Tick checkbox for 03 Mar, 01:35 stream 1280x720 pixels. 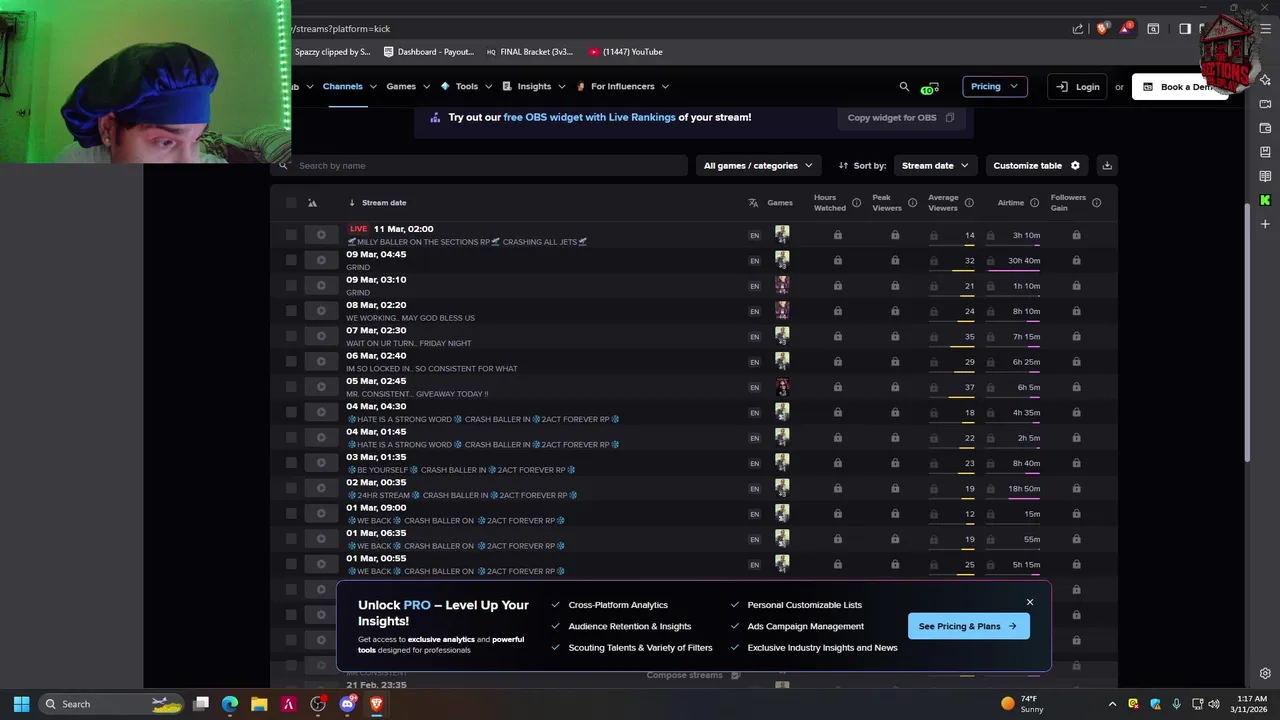(x=291, y=463)
